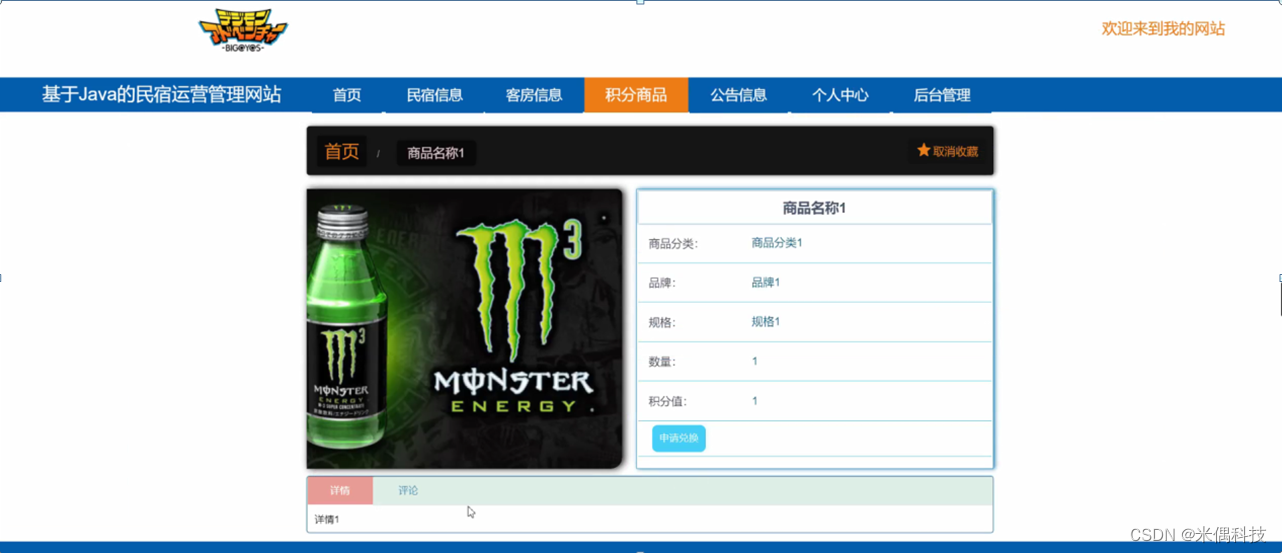Image resolution: width=1282 pixels, height=553 pixels.
Task: Click the 商品分类: label
Action: point(673,244)
